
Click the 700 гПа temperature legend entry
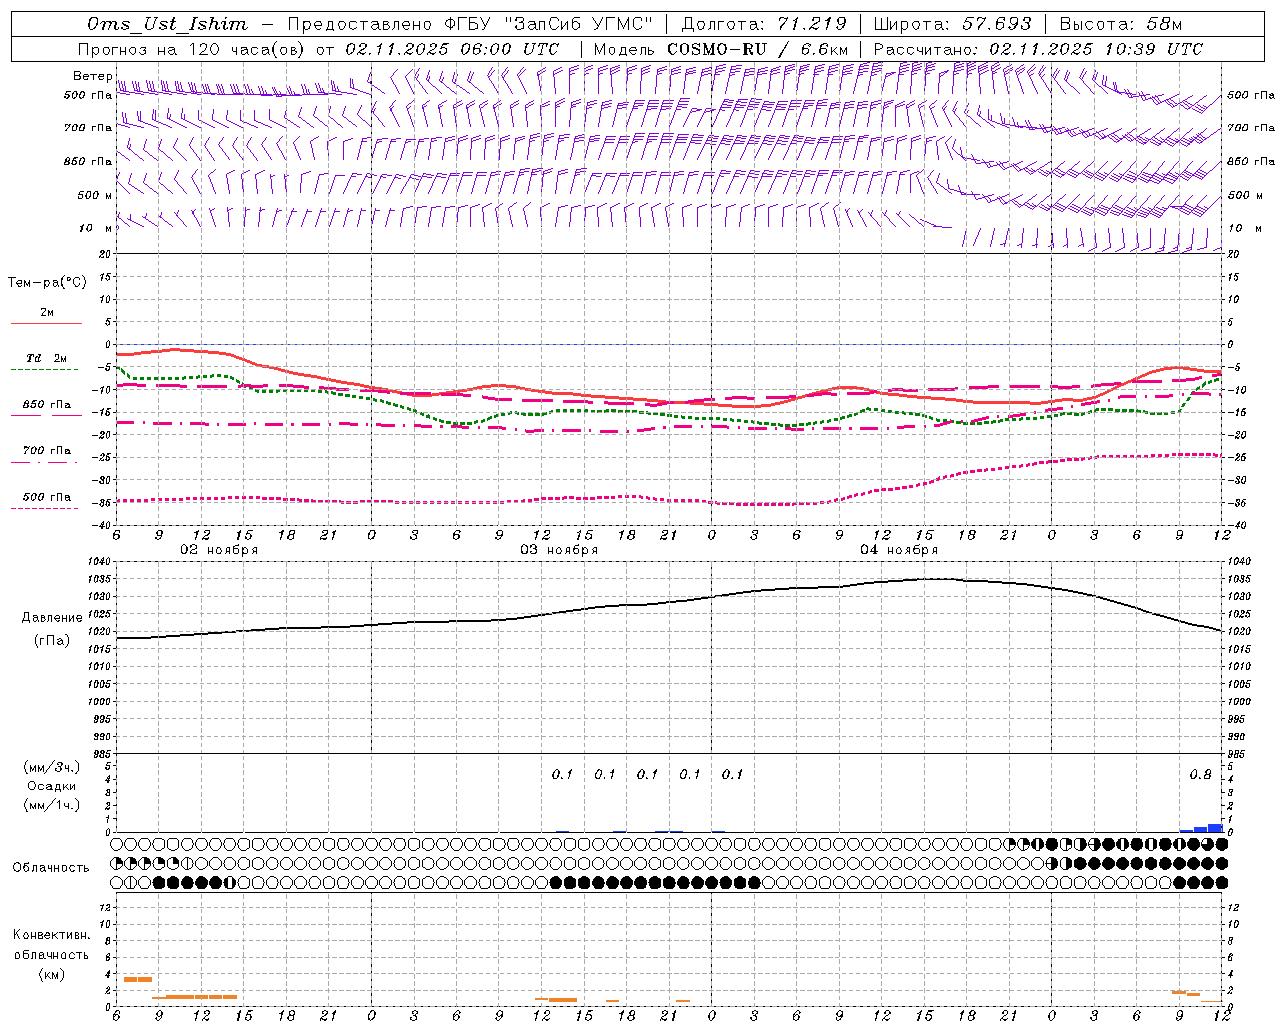[x=47, y=451]
